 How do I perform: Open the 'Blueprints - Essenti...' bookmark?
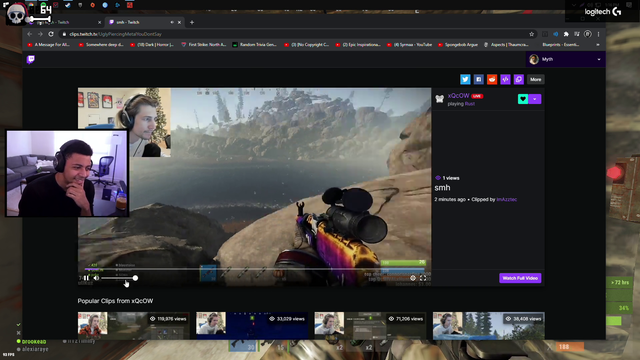pyautogui.click(x=560, y=45)
